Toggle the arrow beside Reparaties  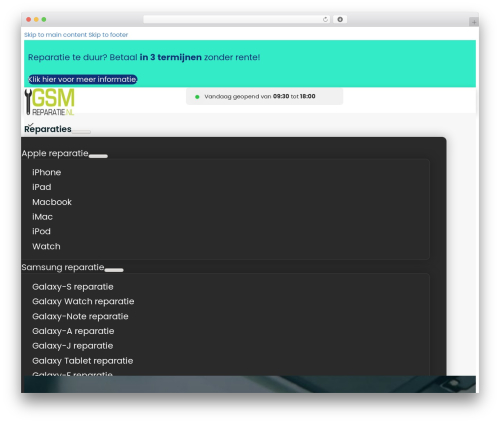point(81,132)
